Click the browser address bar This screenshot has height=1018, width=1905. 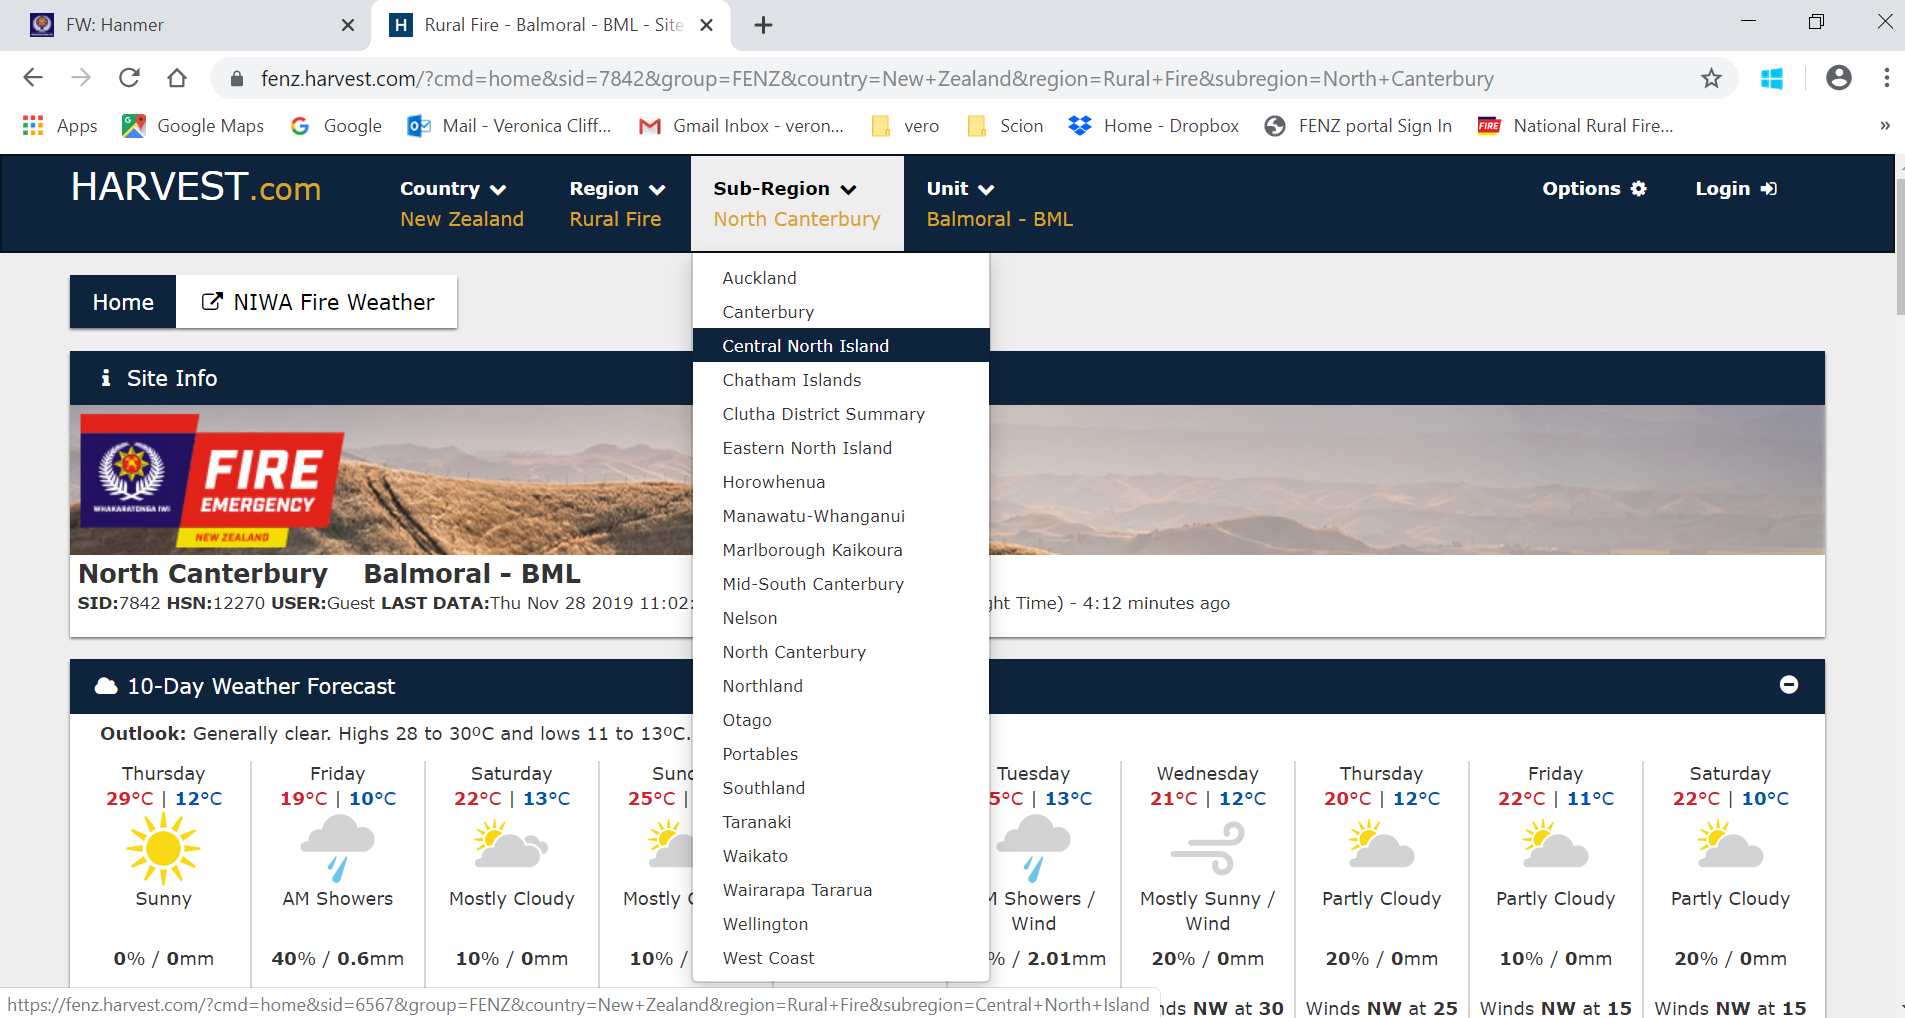876,78
